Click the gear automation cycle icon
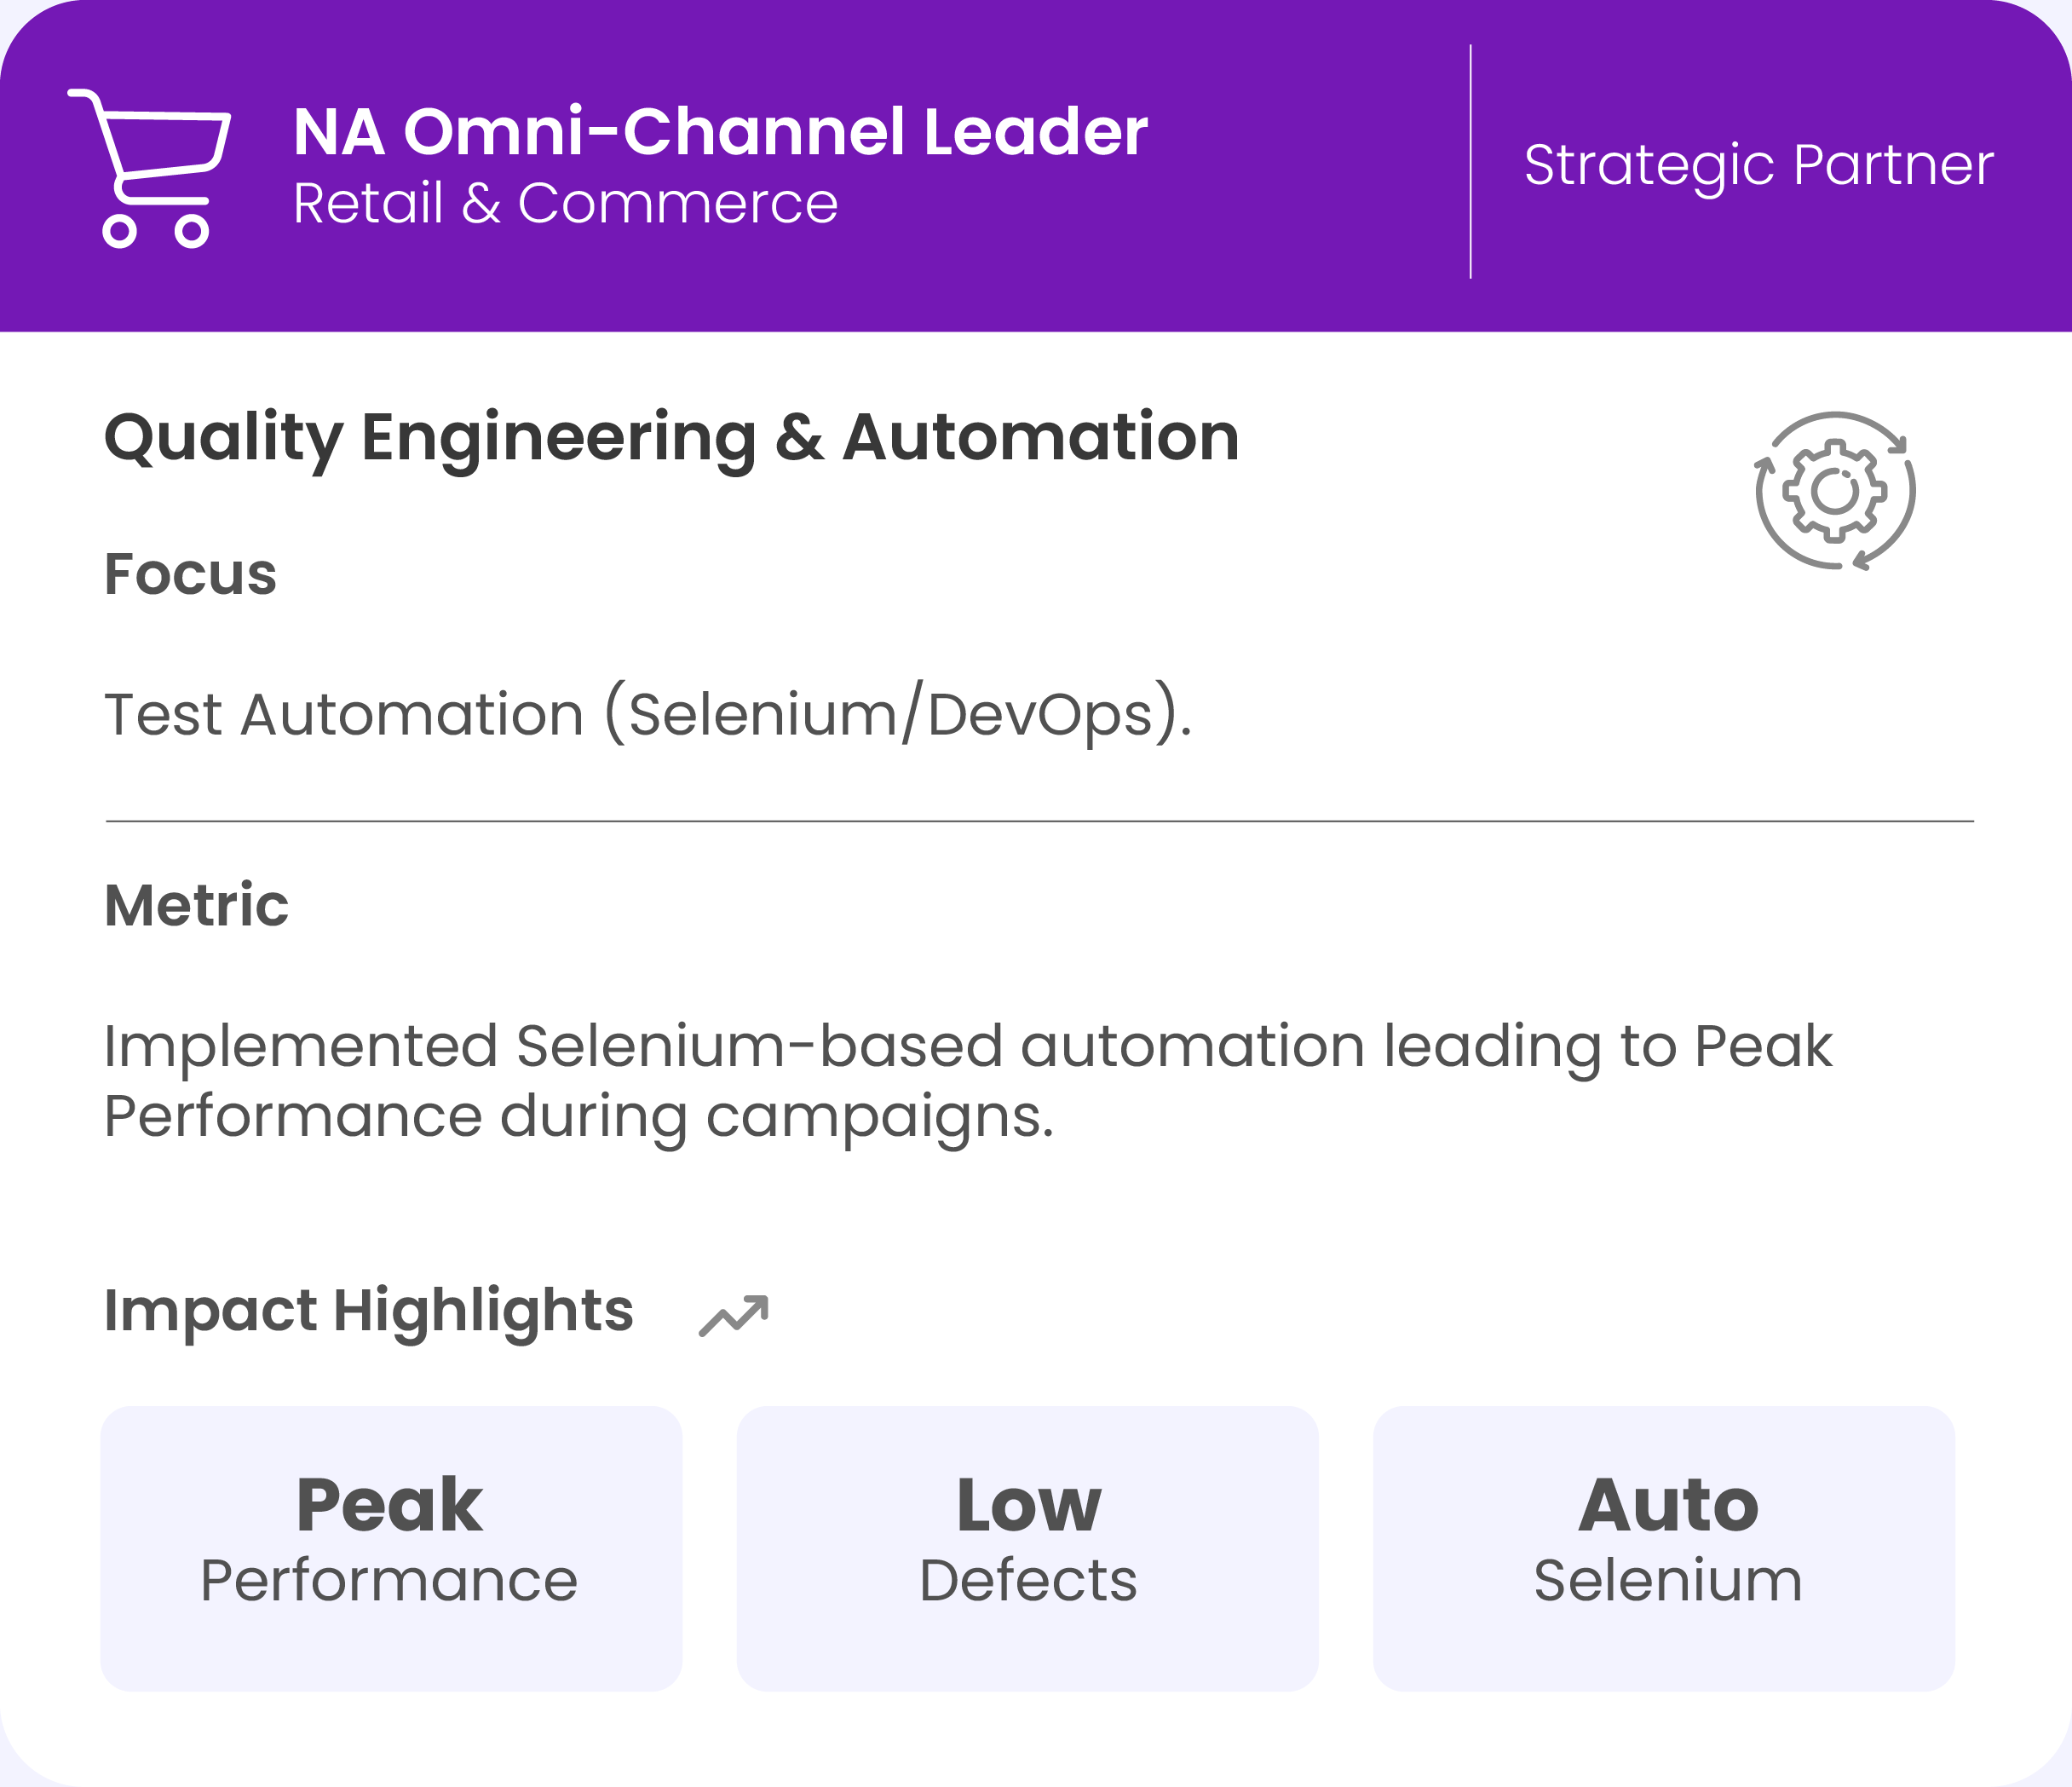The width and height of the screenshot is (2072, 1787). [1835, 491]
